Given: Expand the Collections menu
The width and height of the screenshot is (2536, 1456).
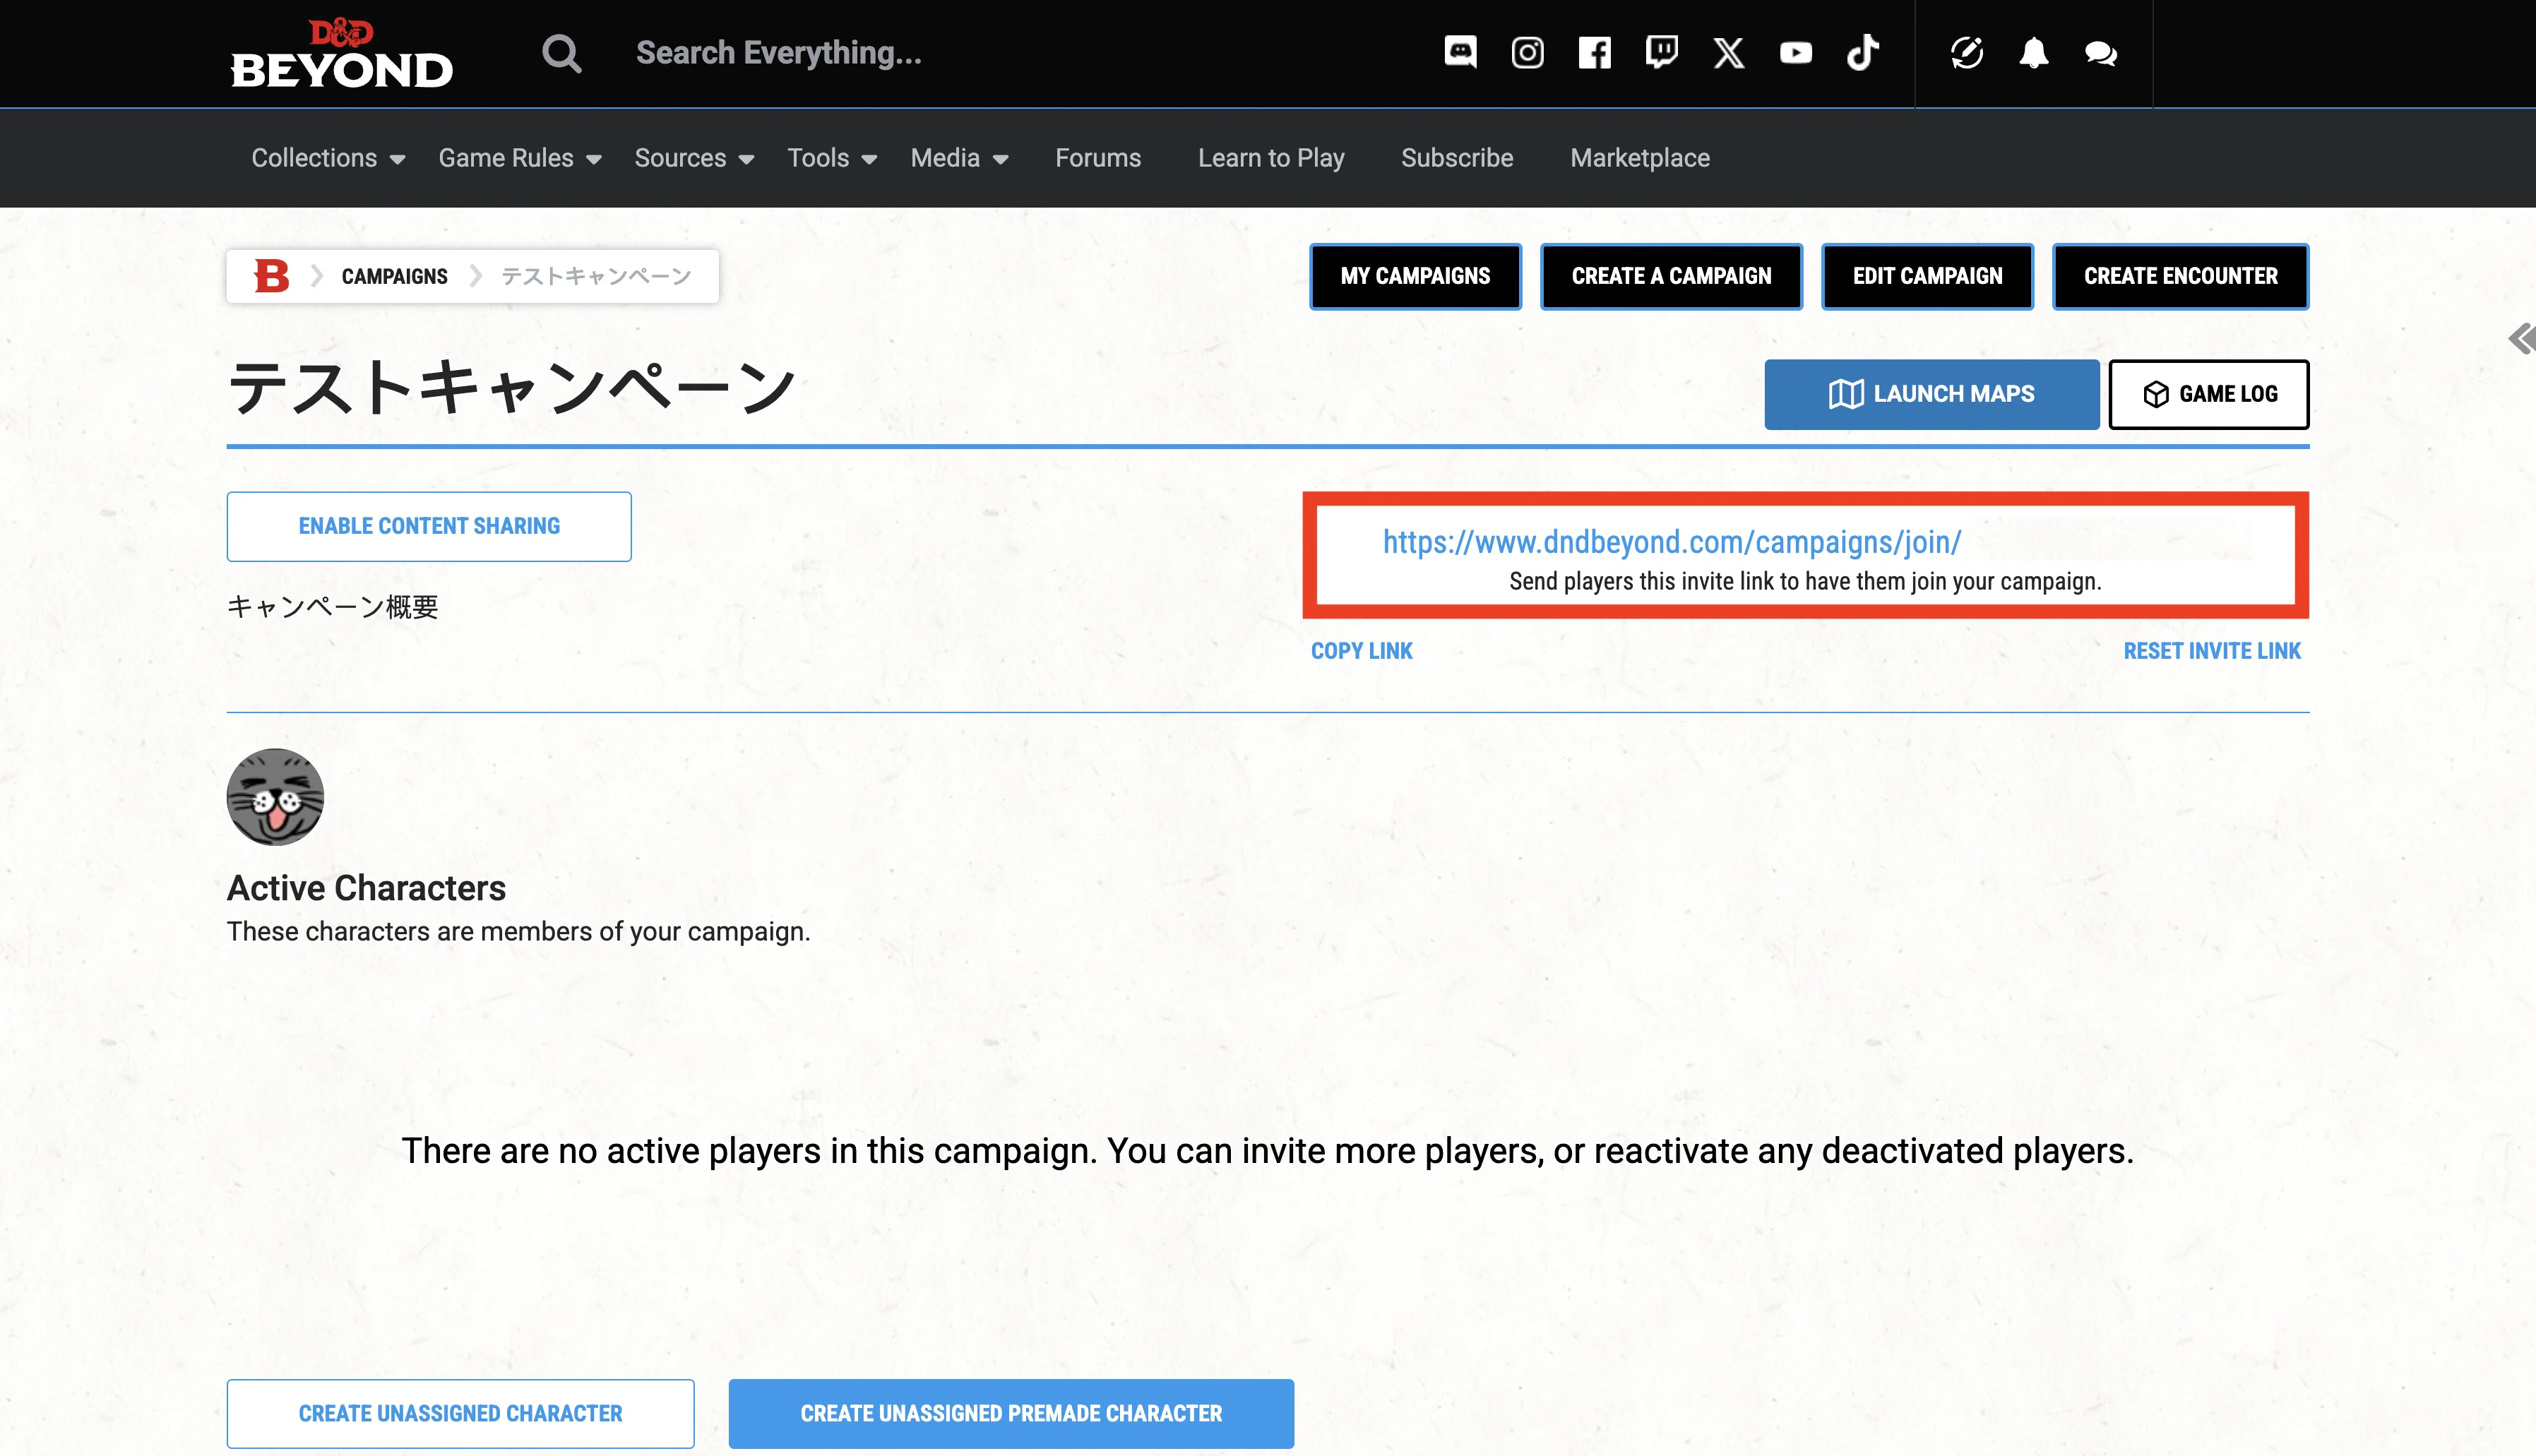Looking at the screenshot, I should 328,158.
